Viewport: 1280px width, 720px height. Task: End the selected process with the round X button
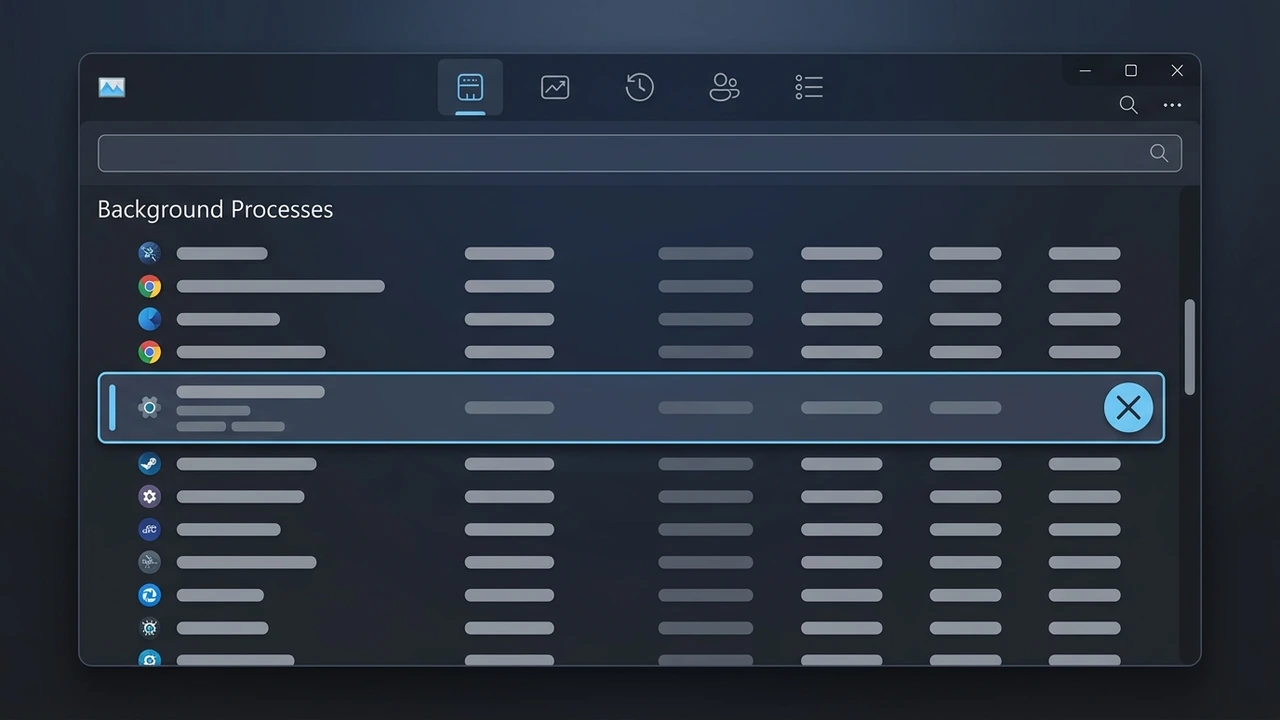1128,408
